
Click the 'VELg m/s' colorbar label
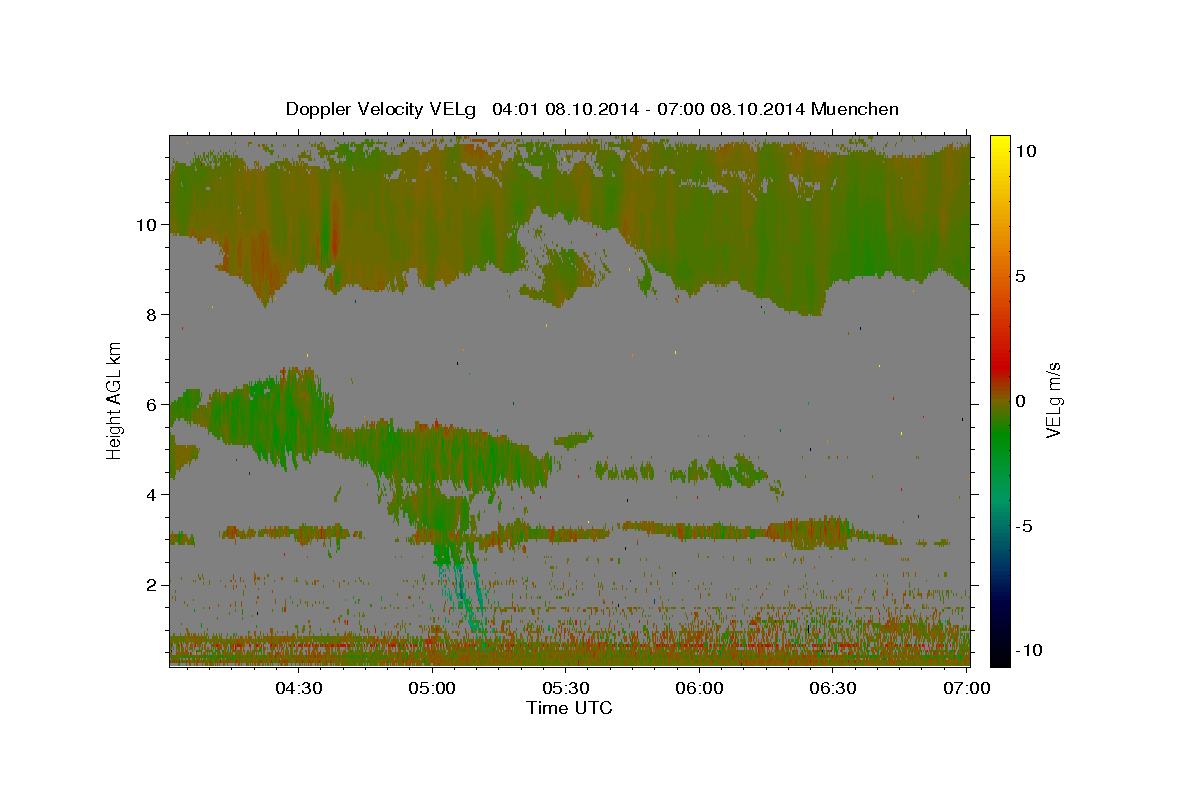click(x=1053, y=400)
